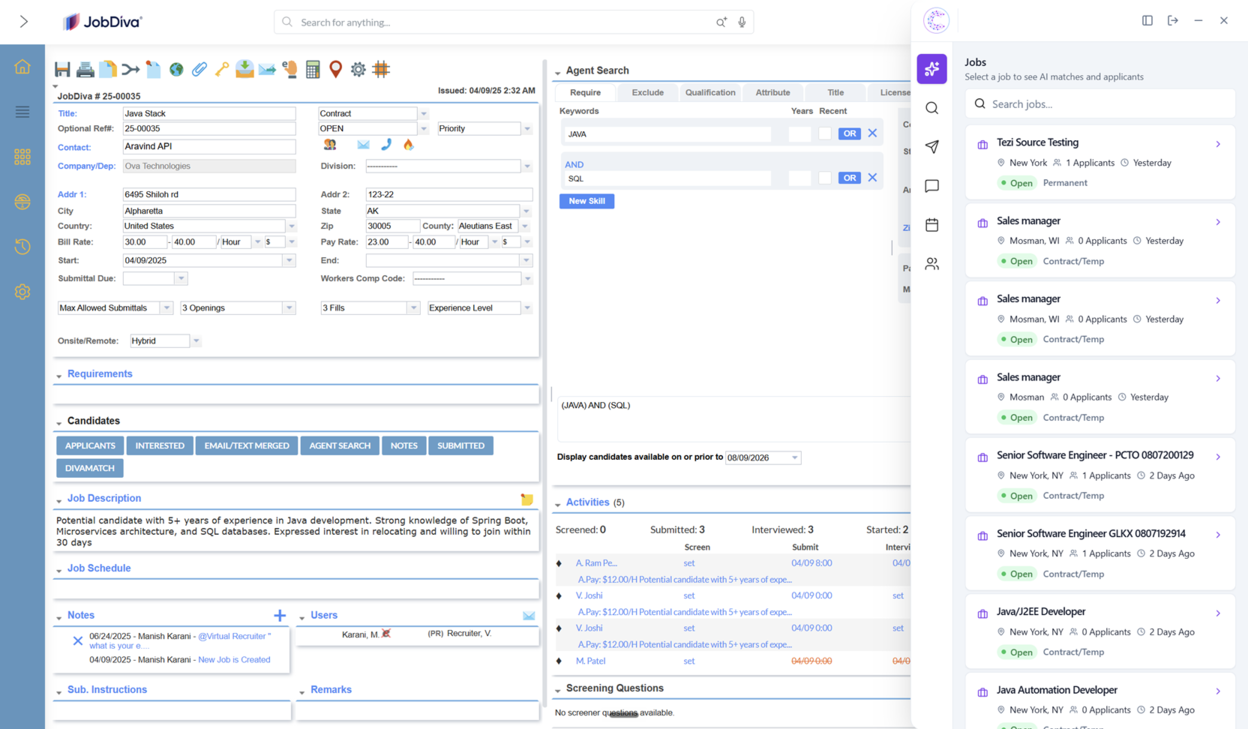Screen dimensions: 1248x729
Task: Open the availability date 08/09/2026 dropdown
Action: (x=795, y=458)
